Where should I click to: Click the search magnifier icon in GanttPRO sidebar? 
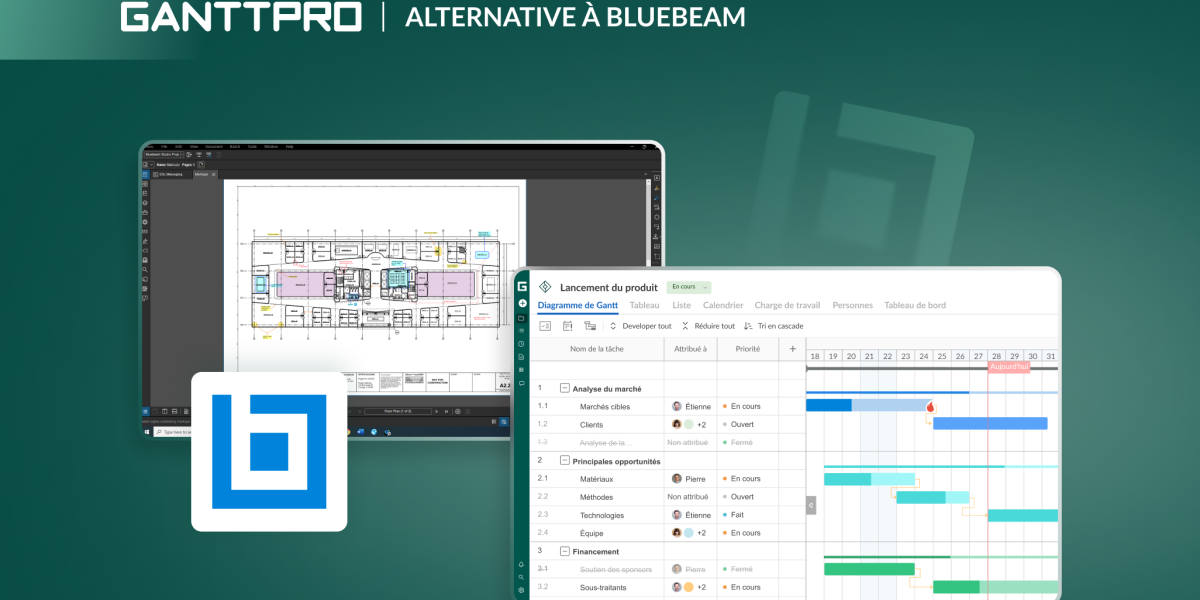click(521, 578)
